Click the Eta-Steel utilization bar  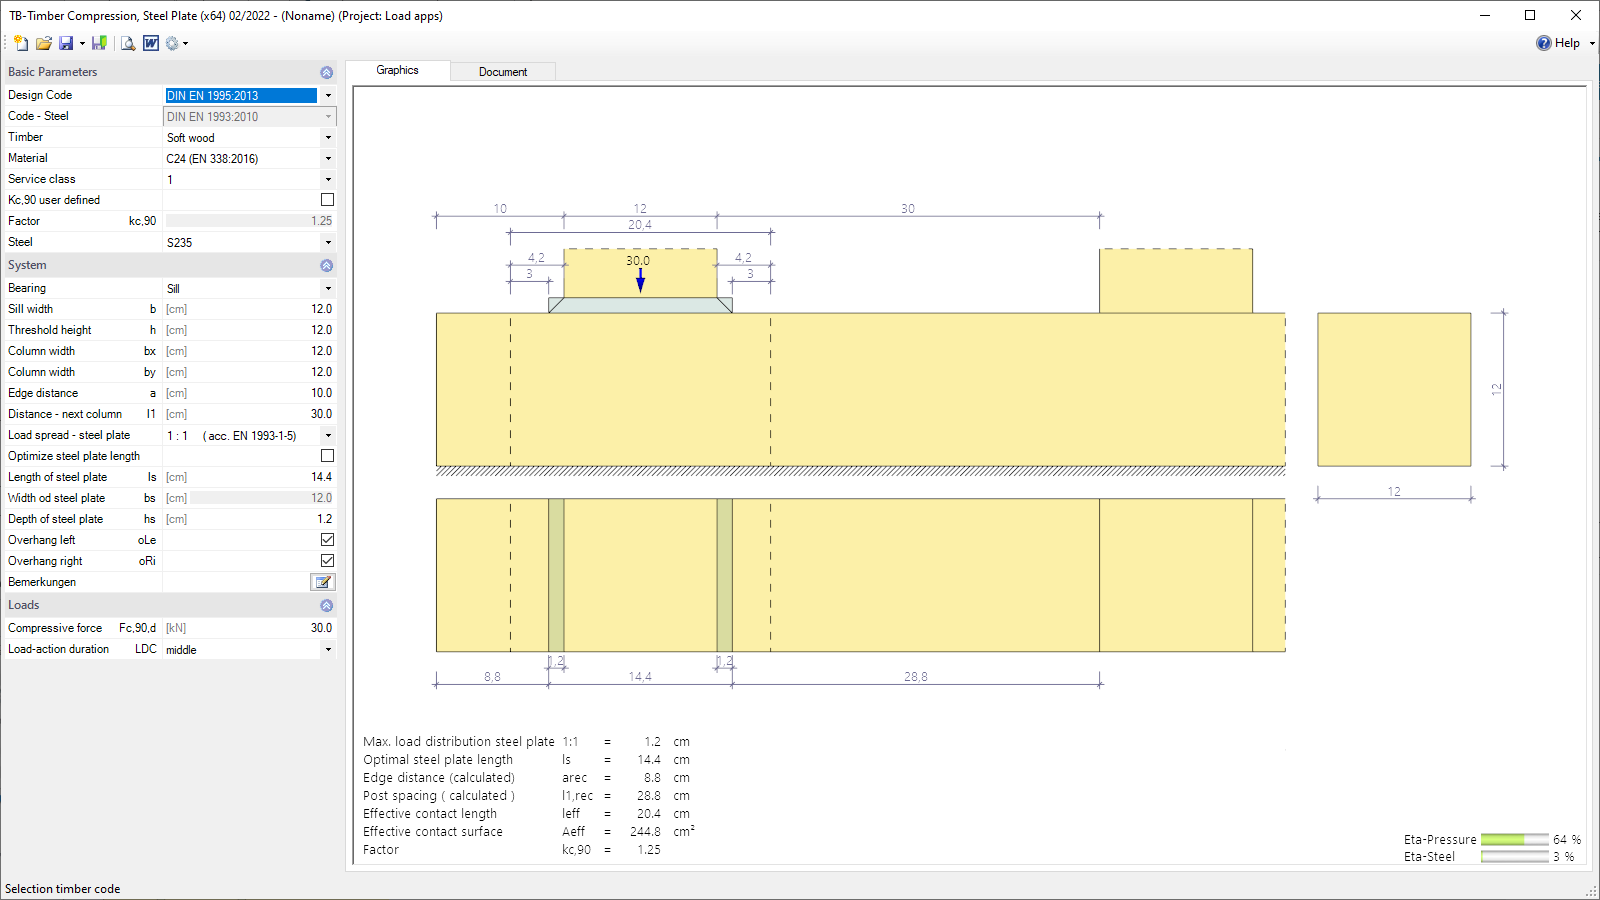[x=1515, y=857]
